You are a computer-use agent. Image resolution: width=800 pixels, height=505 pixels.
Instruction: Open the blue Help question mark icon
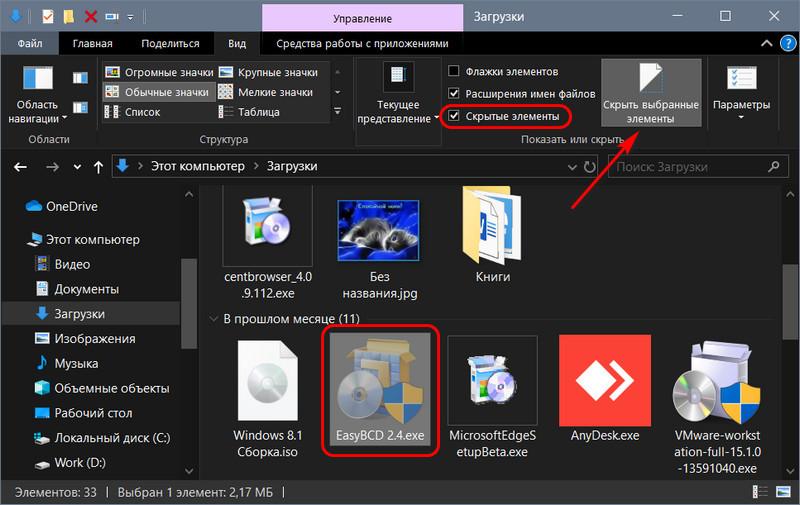pyautogui.click(x=788, y=43)
